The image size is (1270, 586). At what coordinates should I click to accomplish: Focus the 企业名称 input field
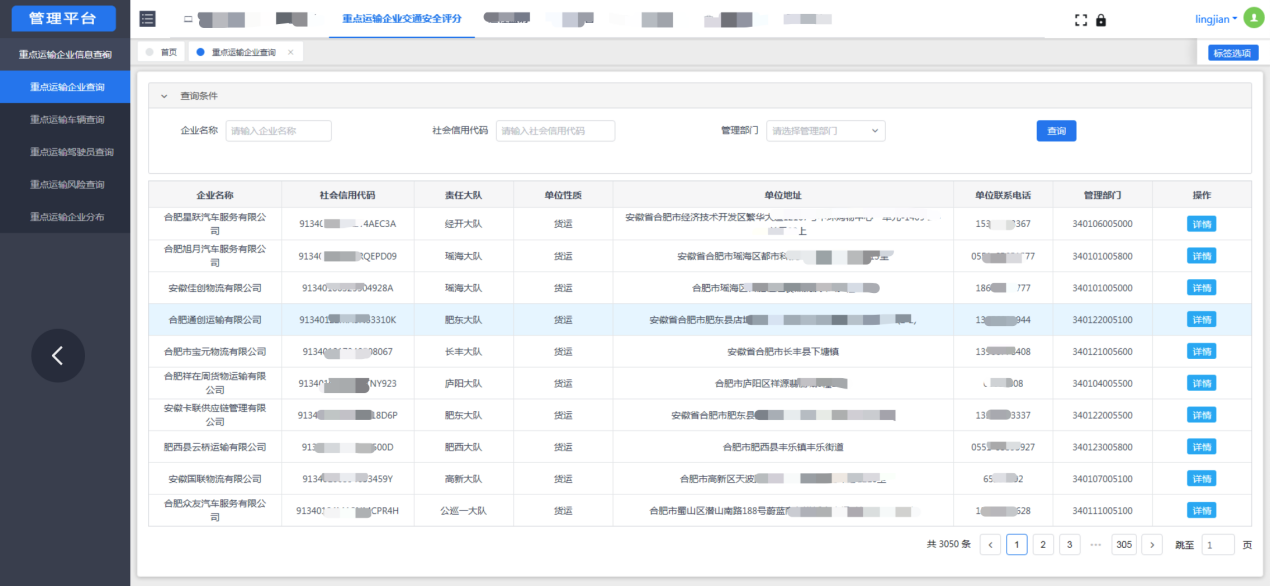(x=278, y=131)
